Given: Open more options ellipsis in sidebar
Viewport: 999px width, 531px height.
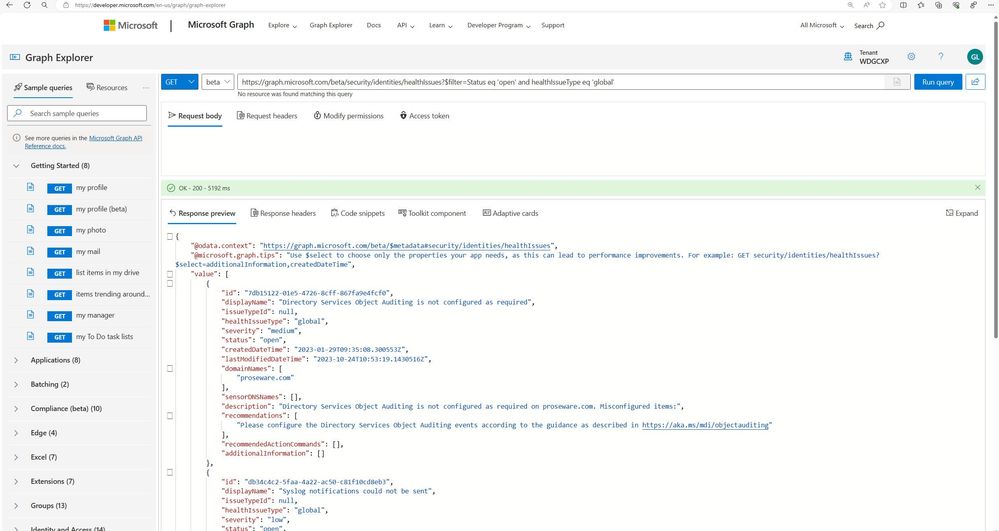Looking at the screenshot, I should (x=146, y=87).
